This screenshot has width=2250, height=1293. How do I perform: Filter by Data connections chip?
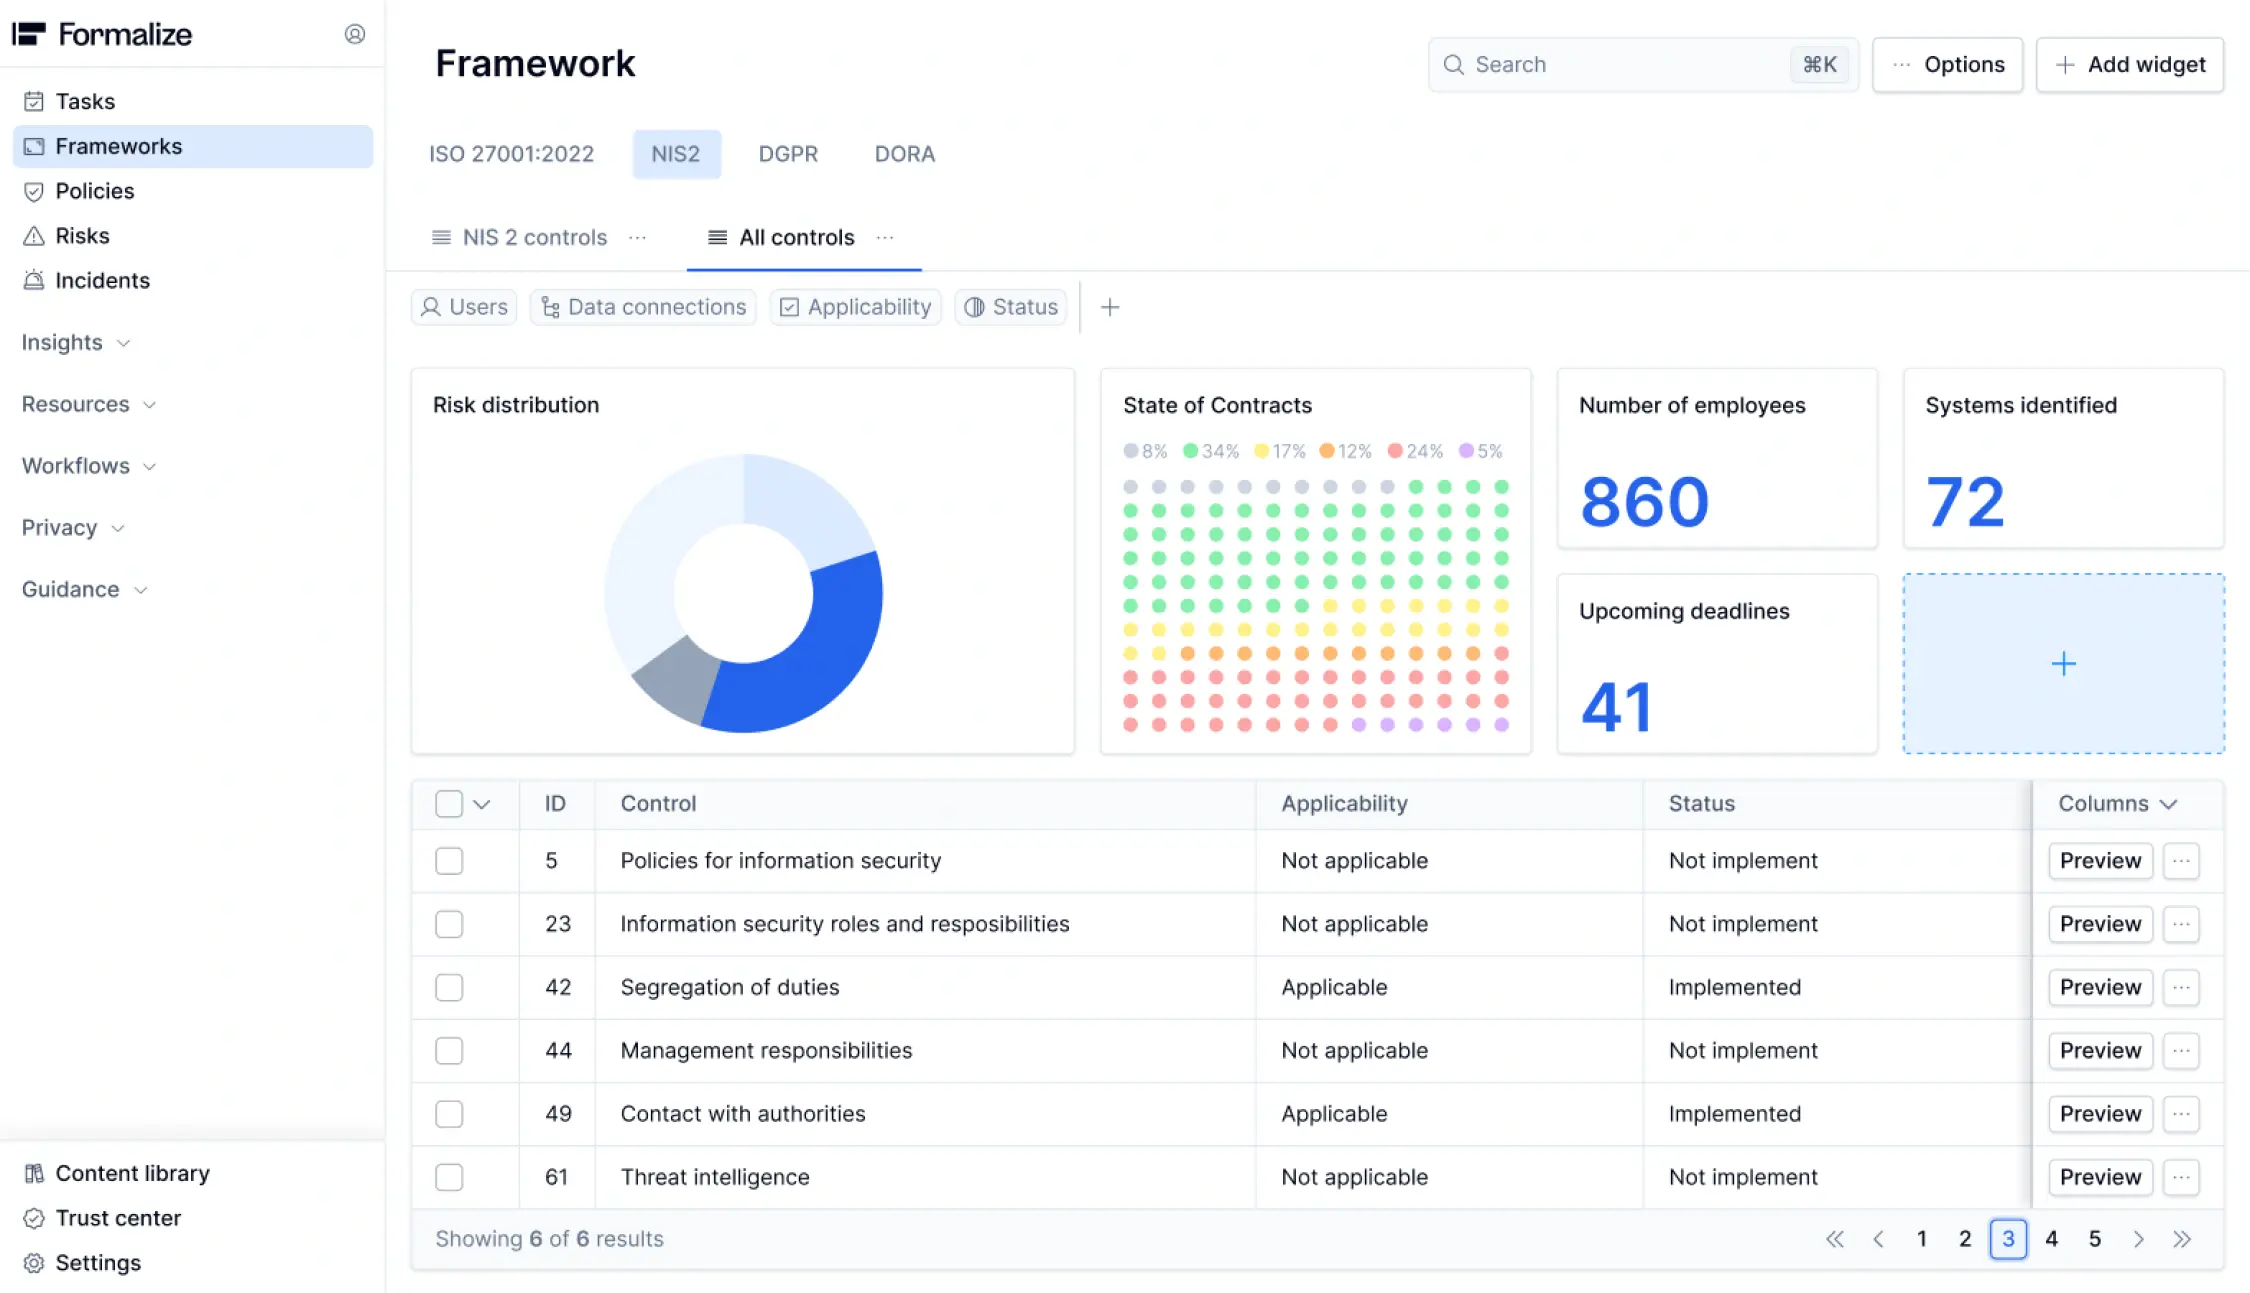click(x=643, y=307)
